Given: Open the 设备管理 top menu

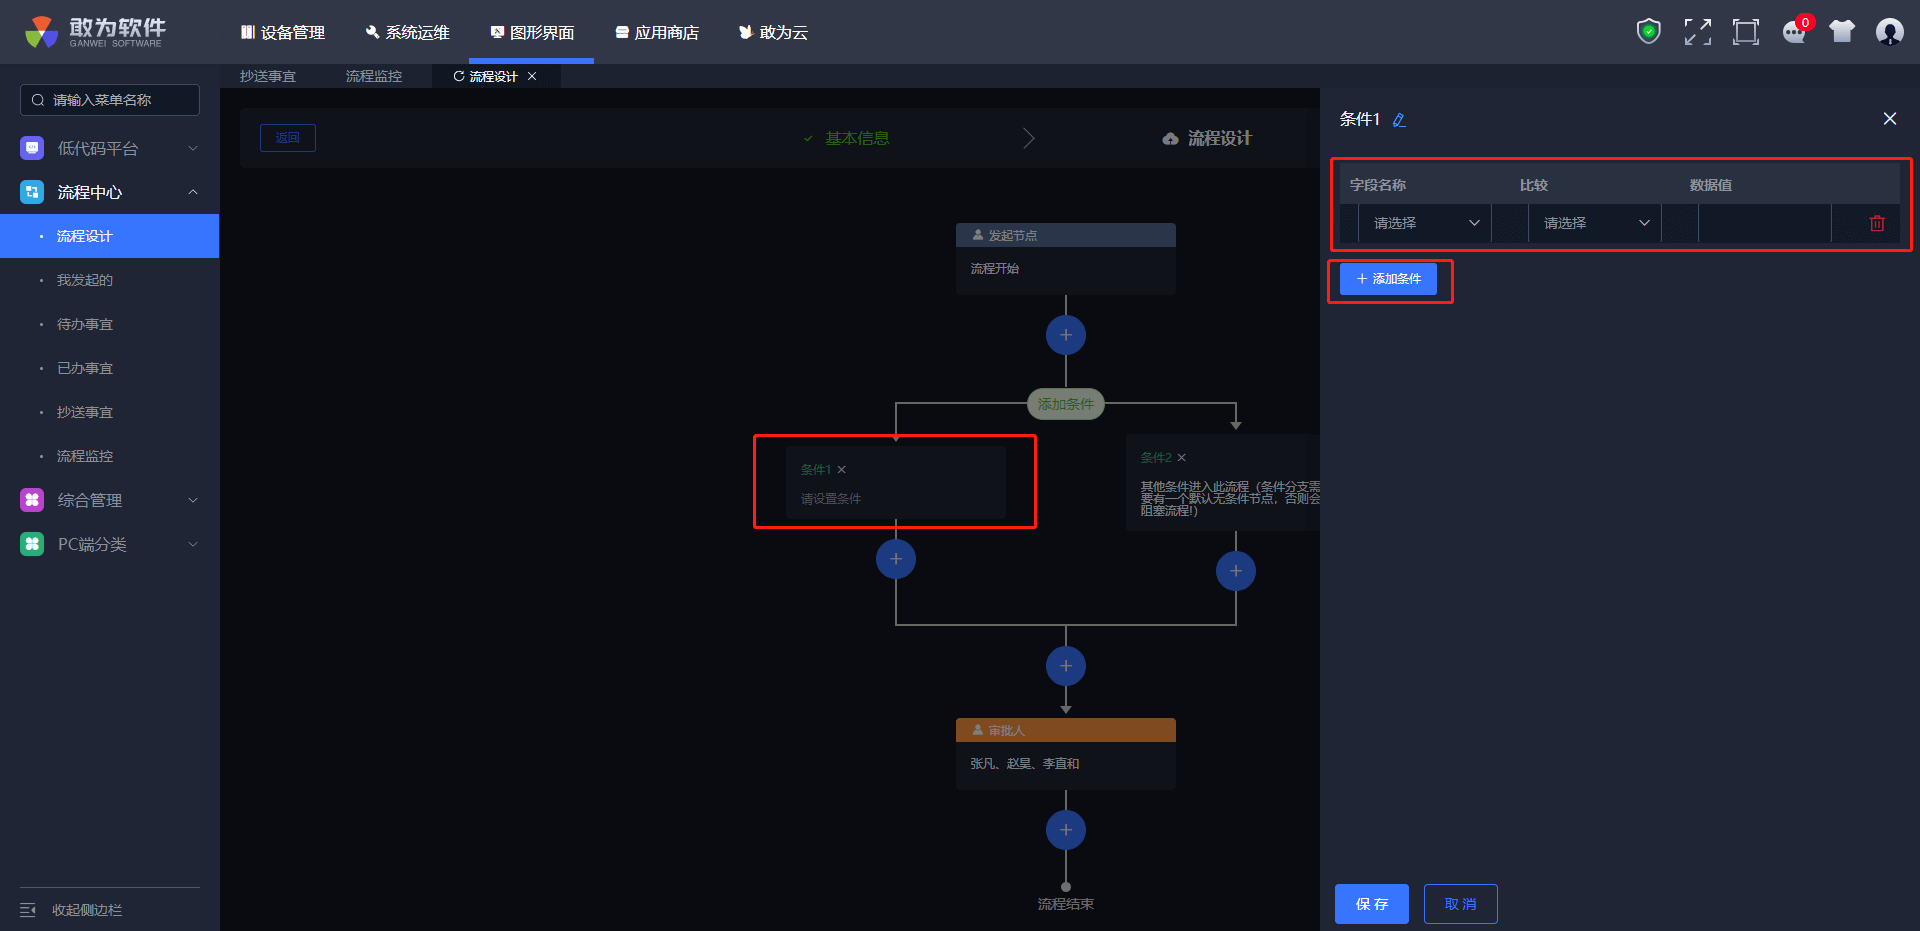Looking at the screenshot, I should pyautogui.click(x=283, y=32).
